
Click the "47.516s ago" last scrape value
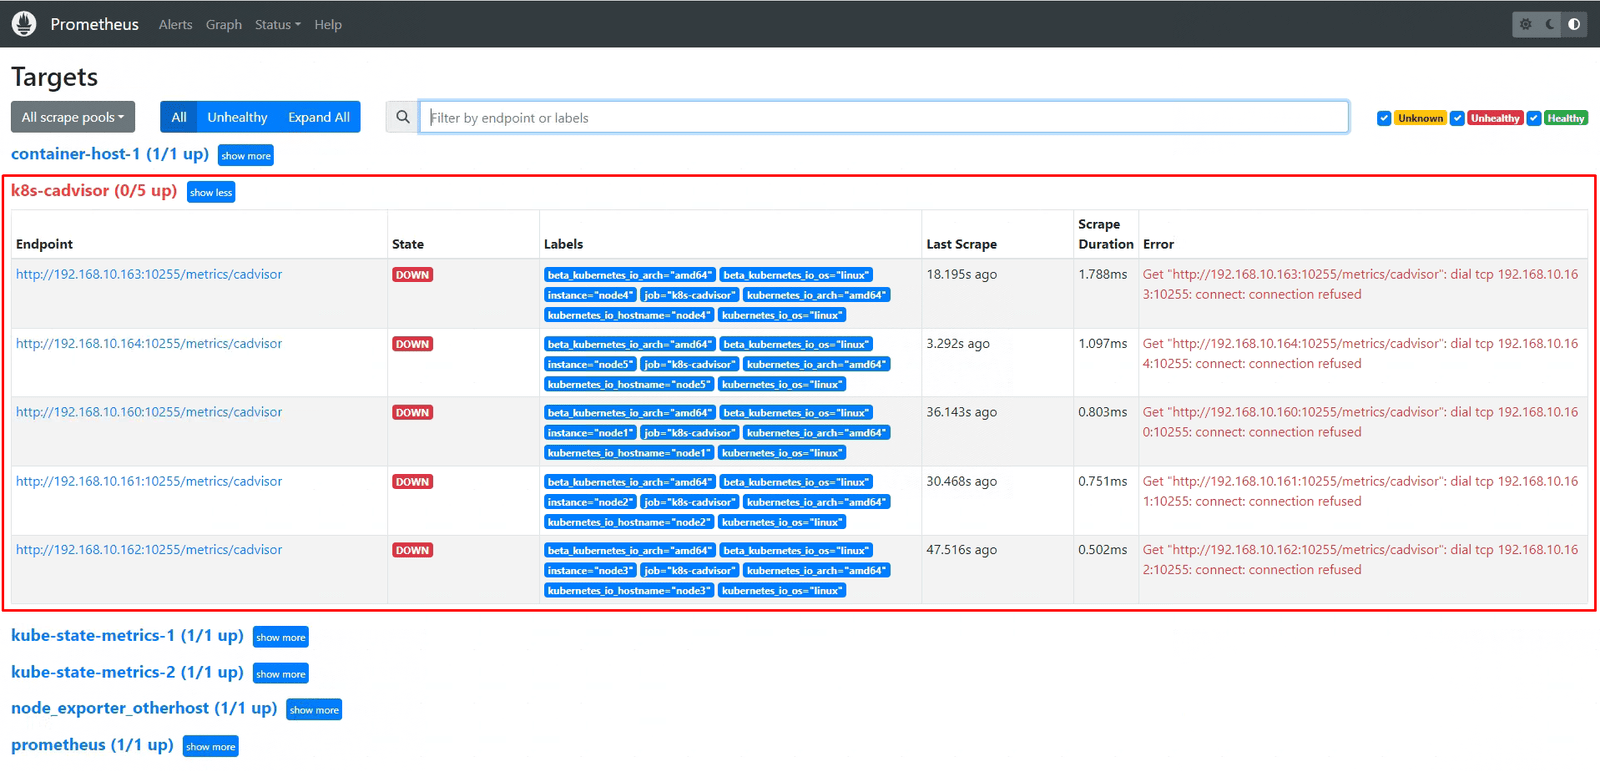coord(962,550)
